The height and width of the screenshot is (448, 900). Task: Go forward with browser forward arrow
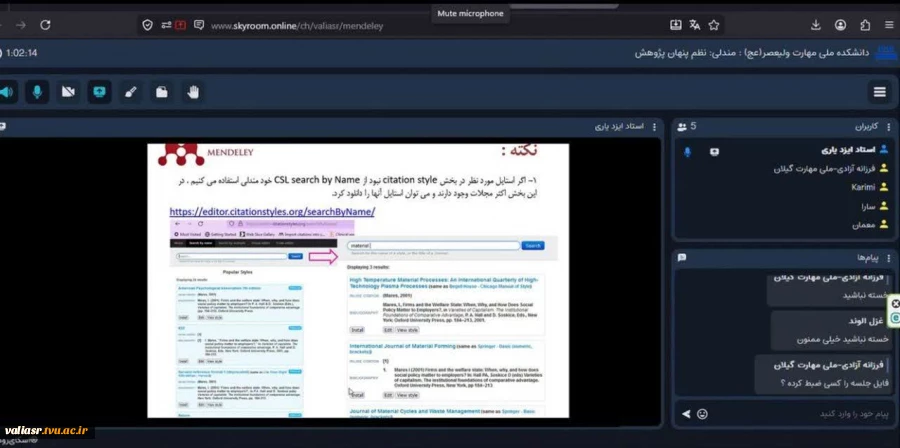pyautogui.click(x=21, y=25)
